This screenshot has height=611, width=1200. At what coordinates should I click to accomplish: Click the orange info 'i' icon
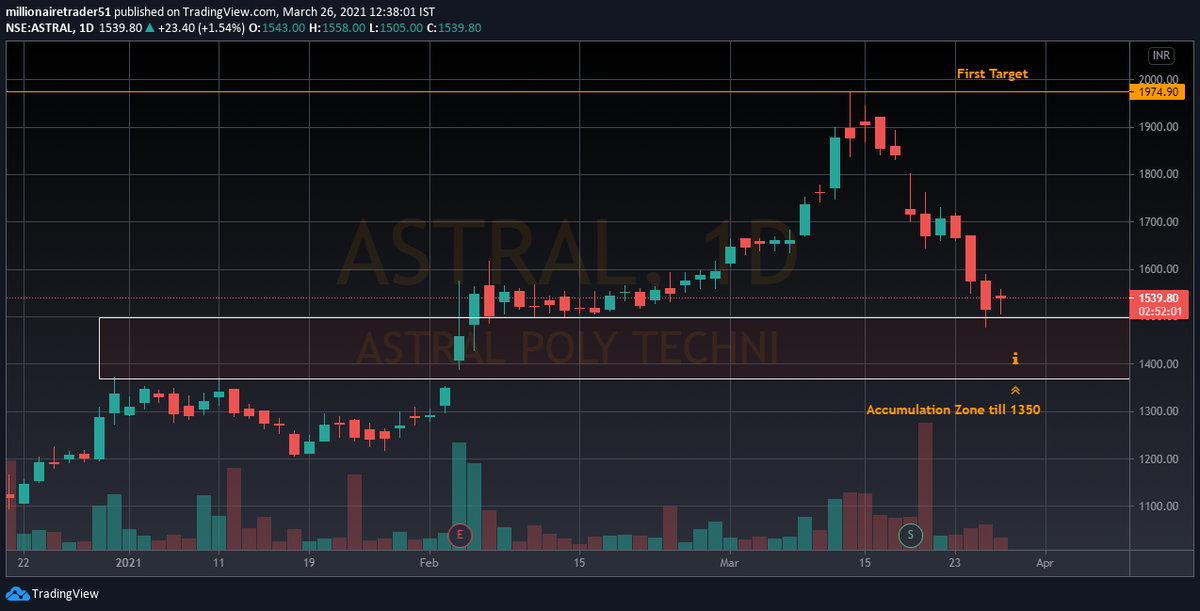tap(1015, 358)
